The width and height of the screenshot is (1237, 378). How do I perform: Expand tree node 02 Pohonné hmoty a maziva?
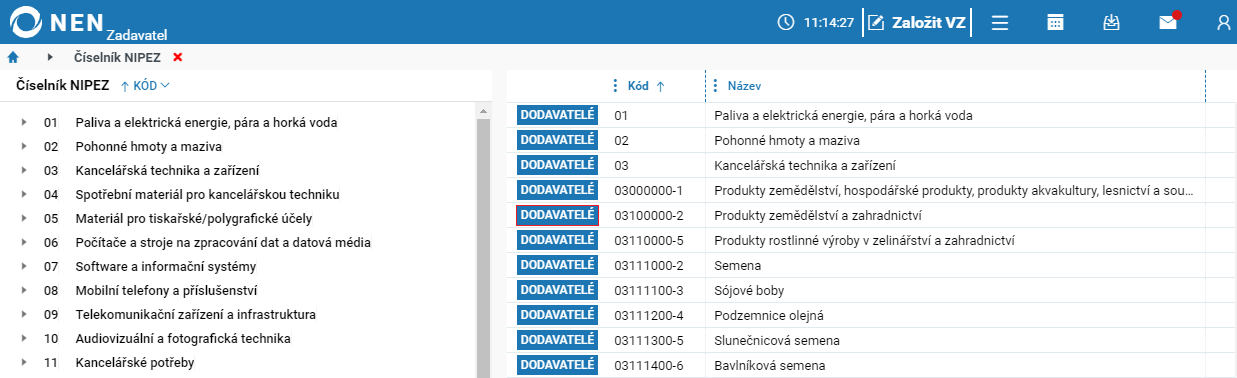pos(24,147)
